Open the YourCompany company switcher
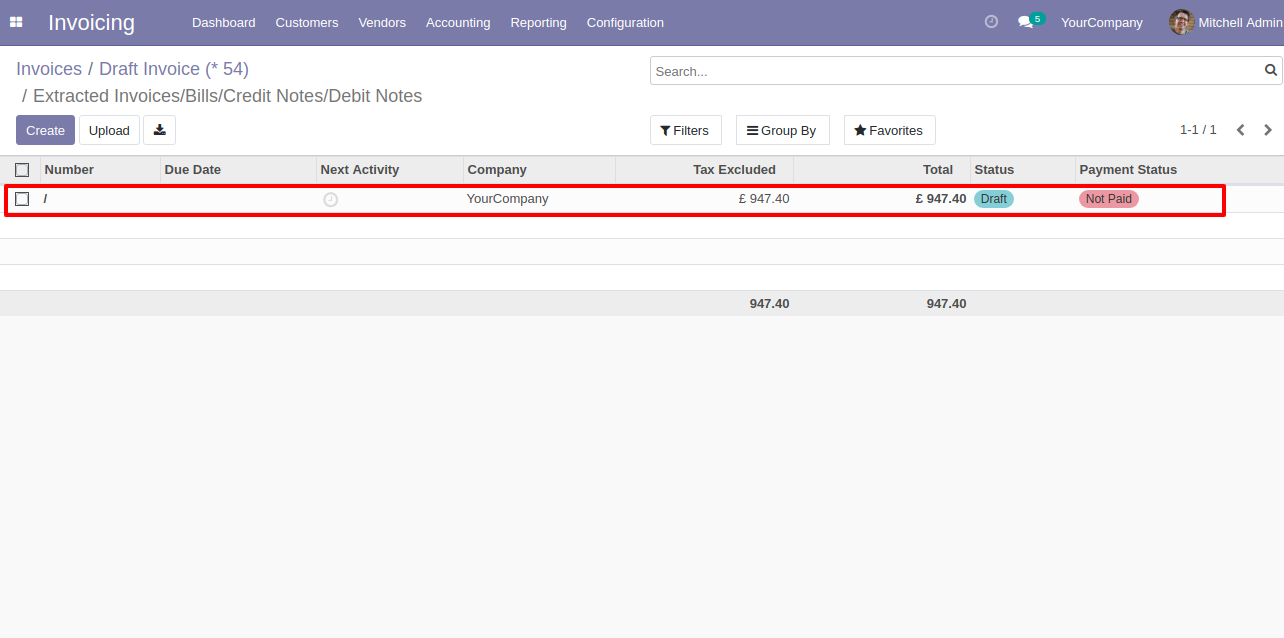This screenshot has width=1284, height=638. [1102, 22]
